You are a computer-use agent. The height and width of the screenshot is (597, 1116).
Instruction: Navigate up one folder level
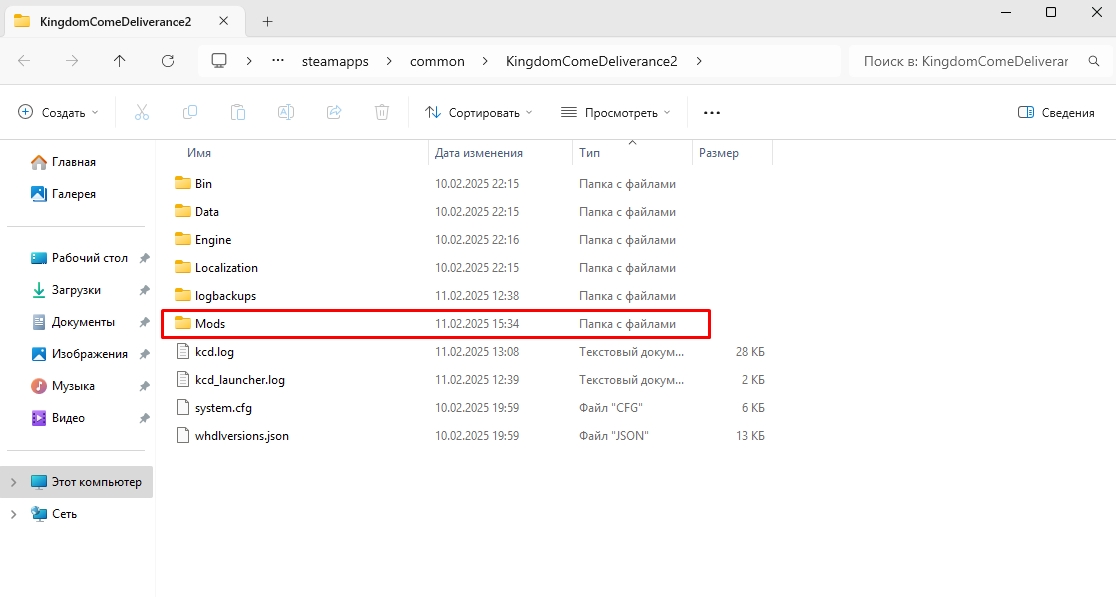[x=120, y=61]
